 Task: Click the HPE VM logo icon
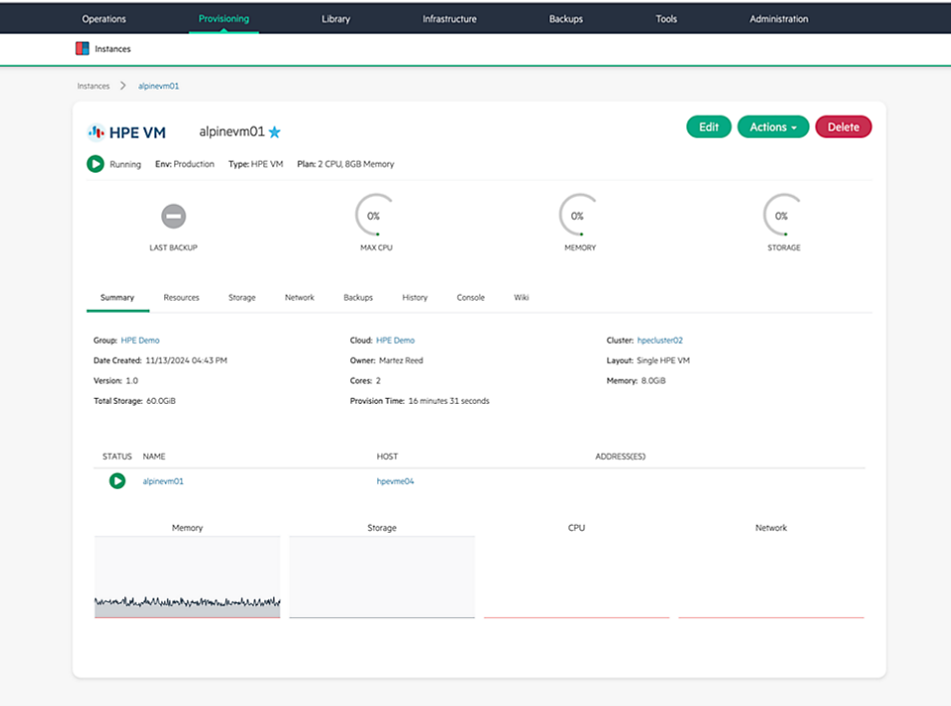click(x=96, y=132)
